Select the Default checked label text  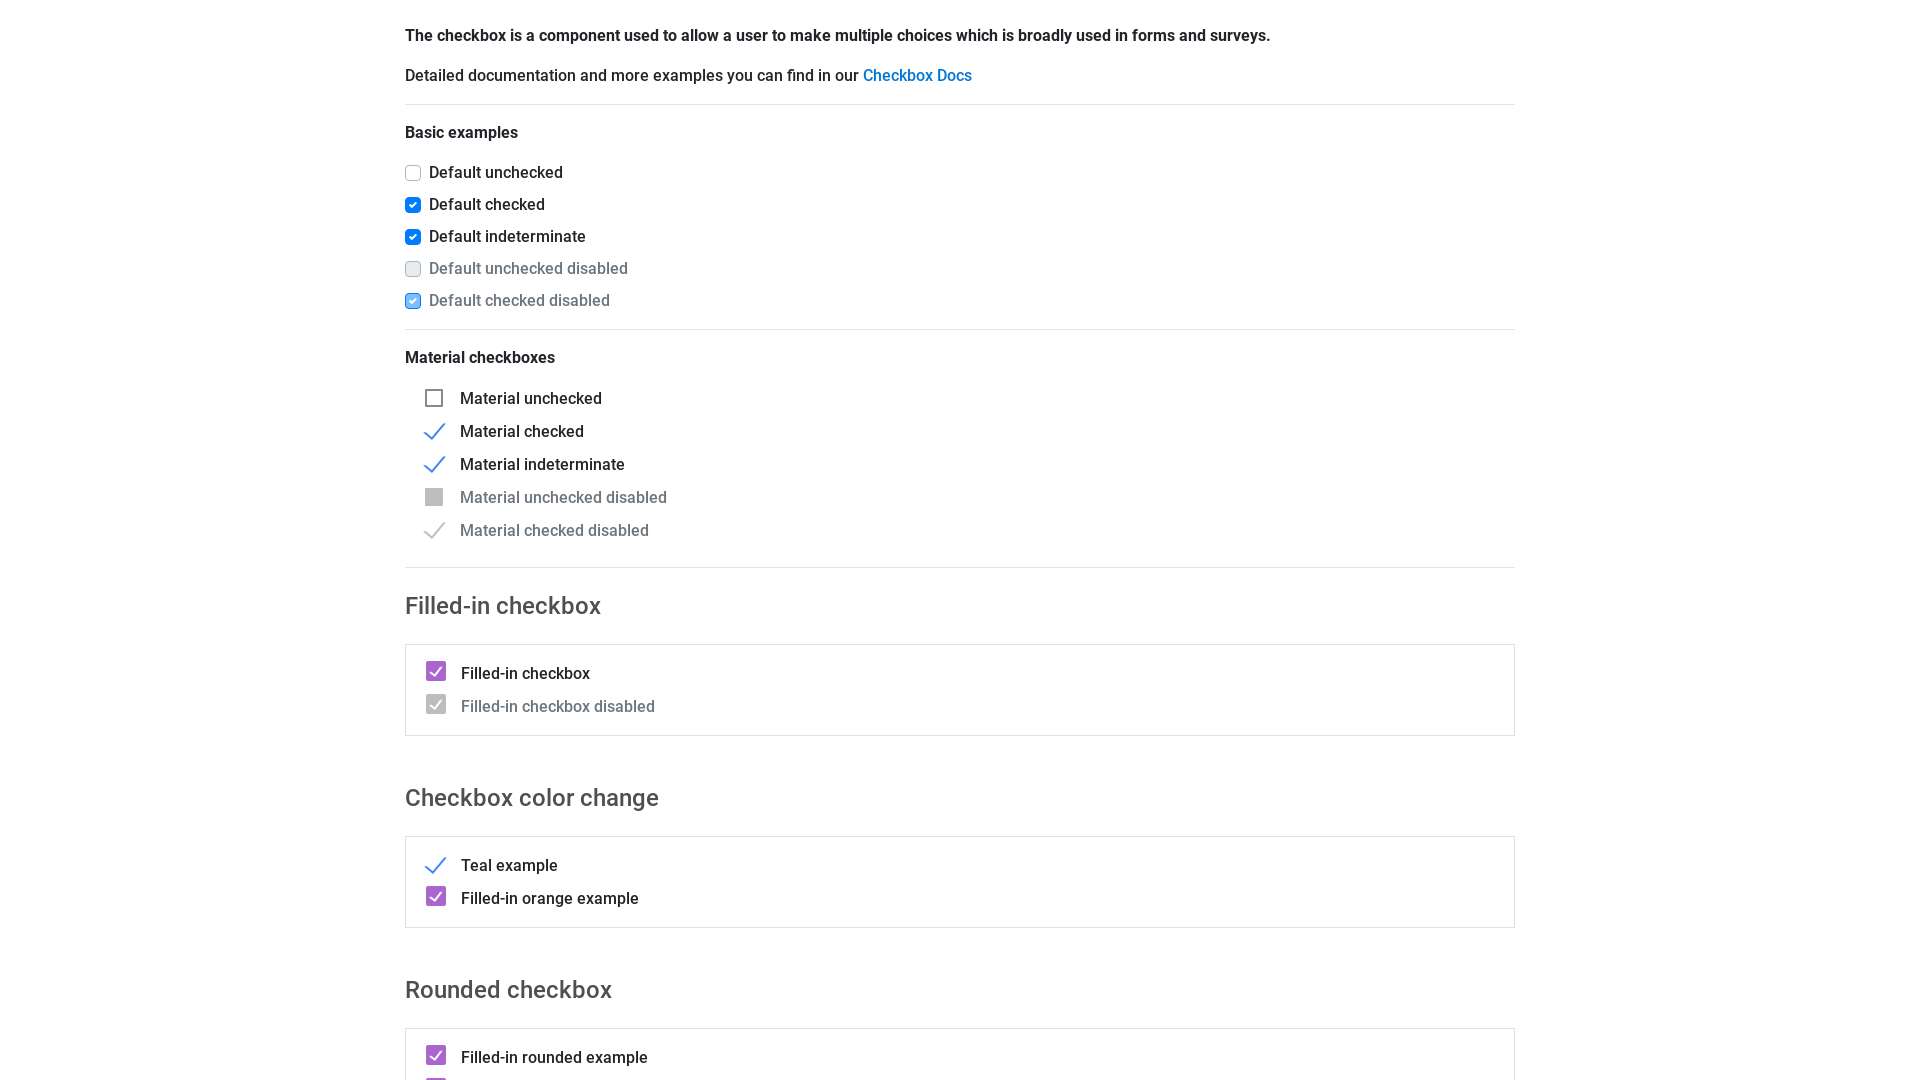coord(487,205)
